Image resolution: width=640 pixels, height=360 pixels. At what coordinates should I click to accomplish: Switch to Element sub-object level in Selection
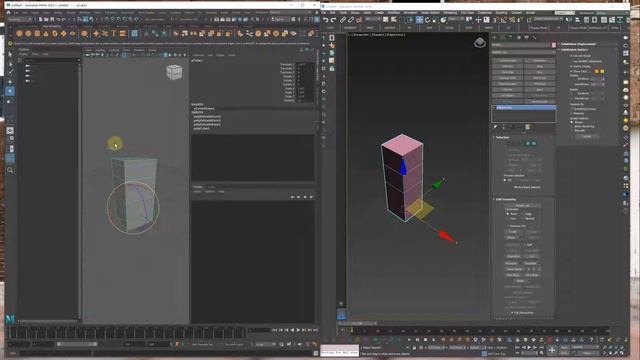tap(534, 144)
